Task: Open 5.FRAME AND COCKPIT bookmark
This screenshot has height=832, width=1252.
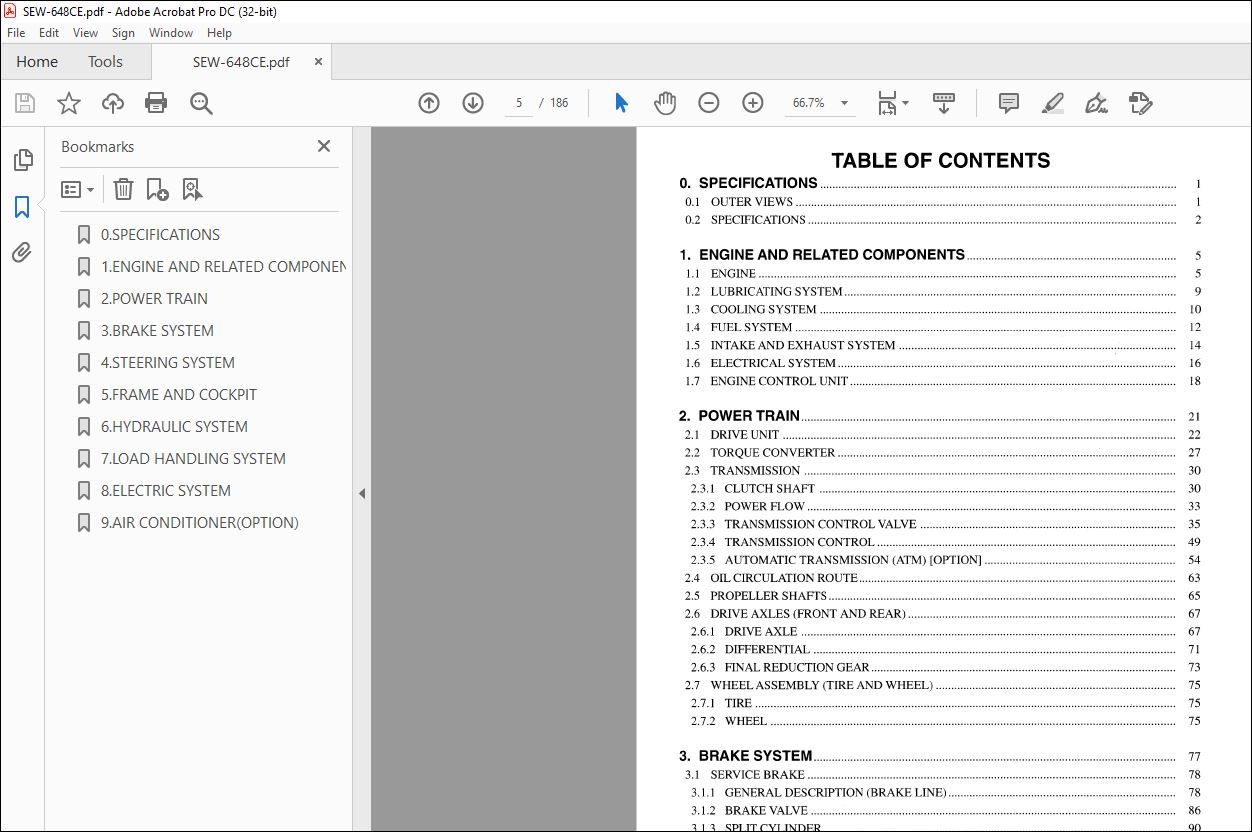Action: (178, 395)
